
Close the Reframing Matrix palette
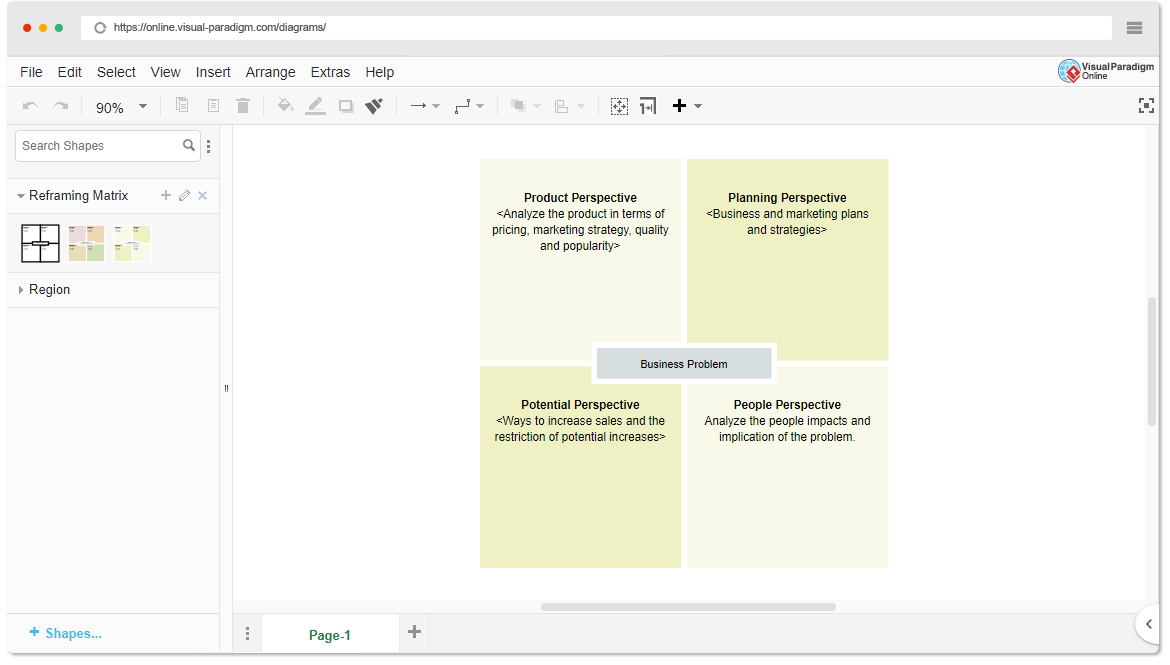pos(202,196)
